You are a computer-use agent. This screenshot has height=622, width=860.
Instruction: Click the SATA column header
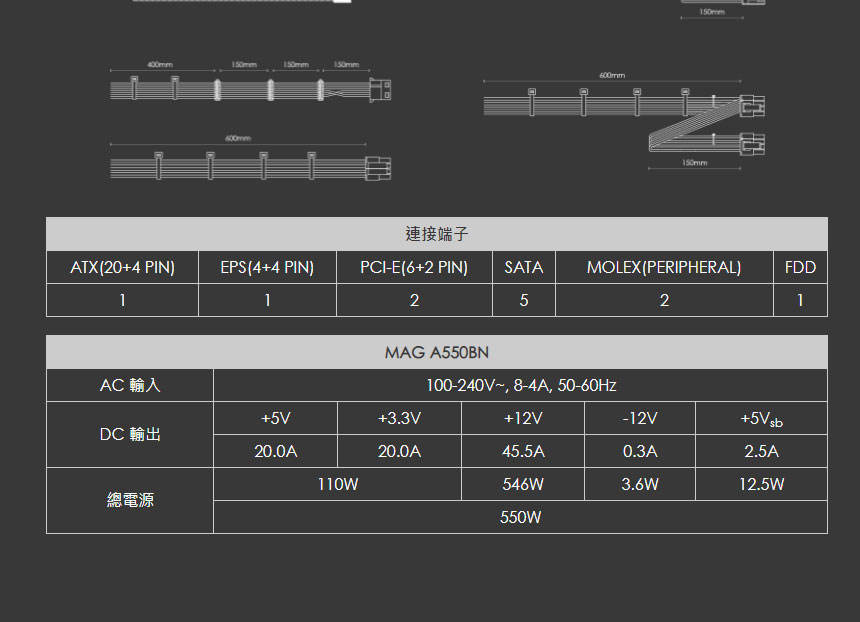click(x=524, y=267)
